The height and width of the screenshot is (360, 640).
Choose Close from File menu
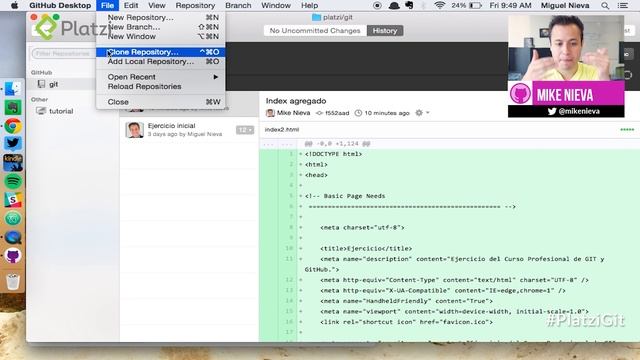pos(160,102)
